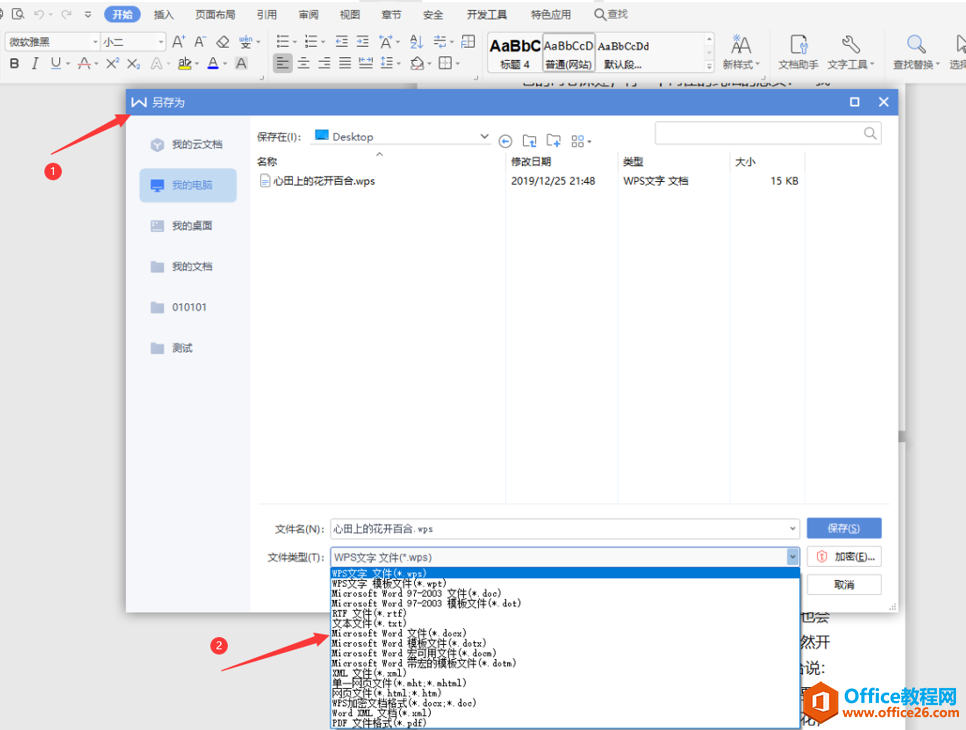The image size is (966, 730).
Task: Click the font color A icon
Action: (213, 63)
